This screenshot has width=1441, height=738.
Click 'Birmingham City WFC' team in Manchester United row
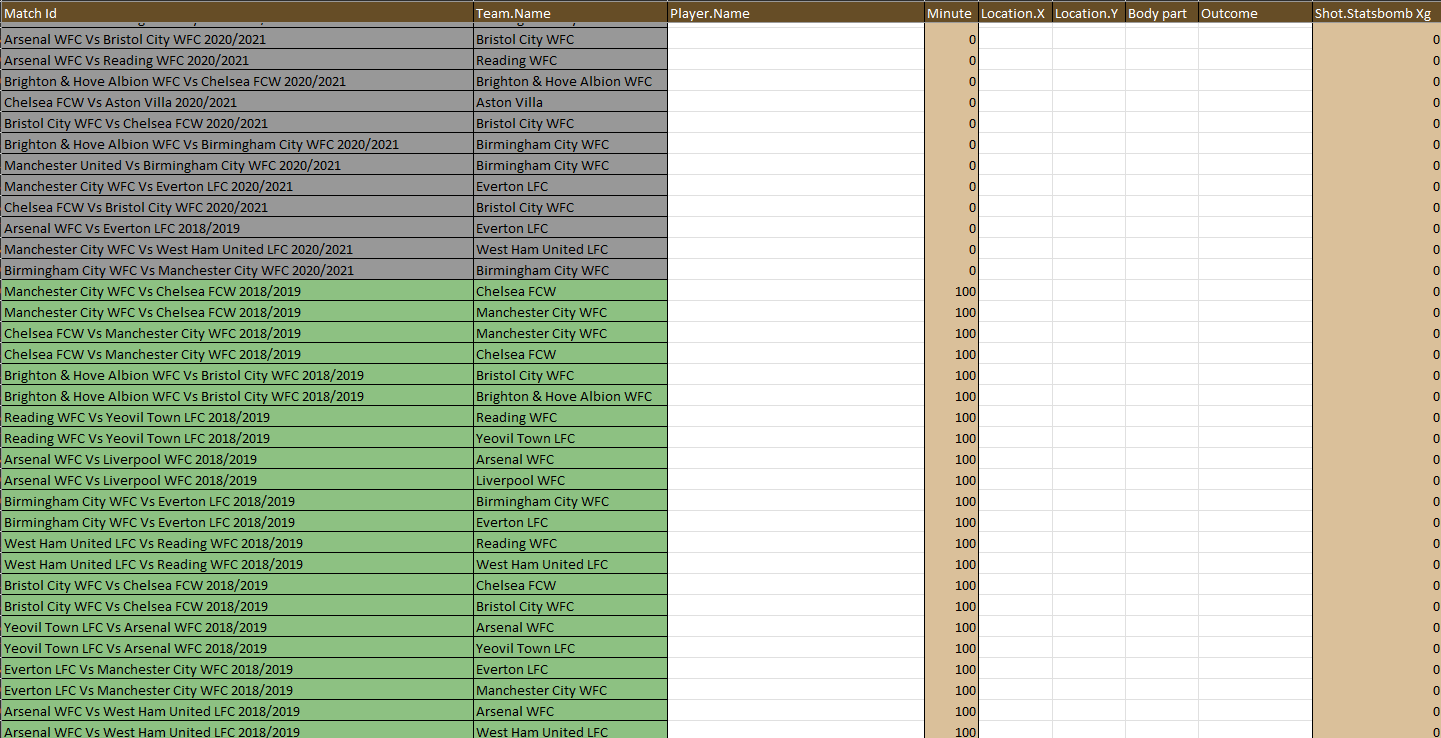(570, 165)
